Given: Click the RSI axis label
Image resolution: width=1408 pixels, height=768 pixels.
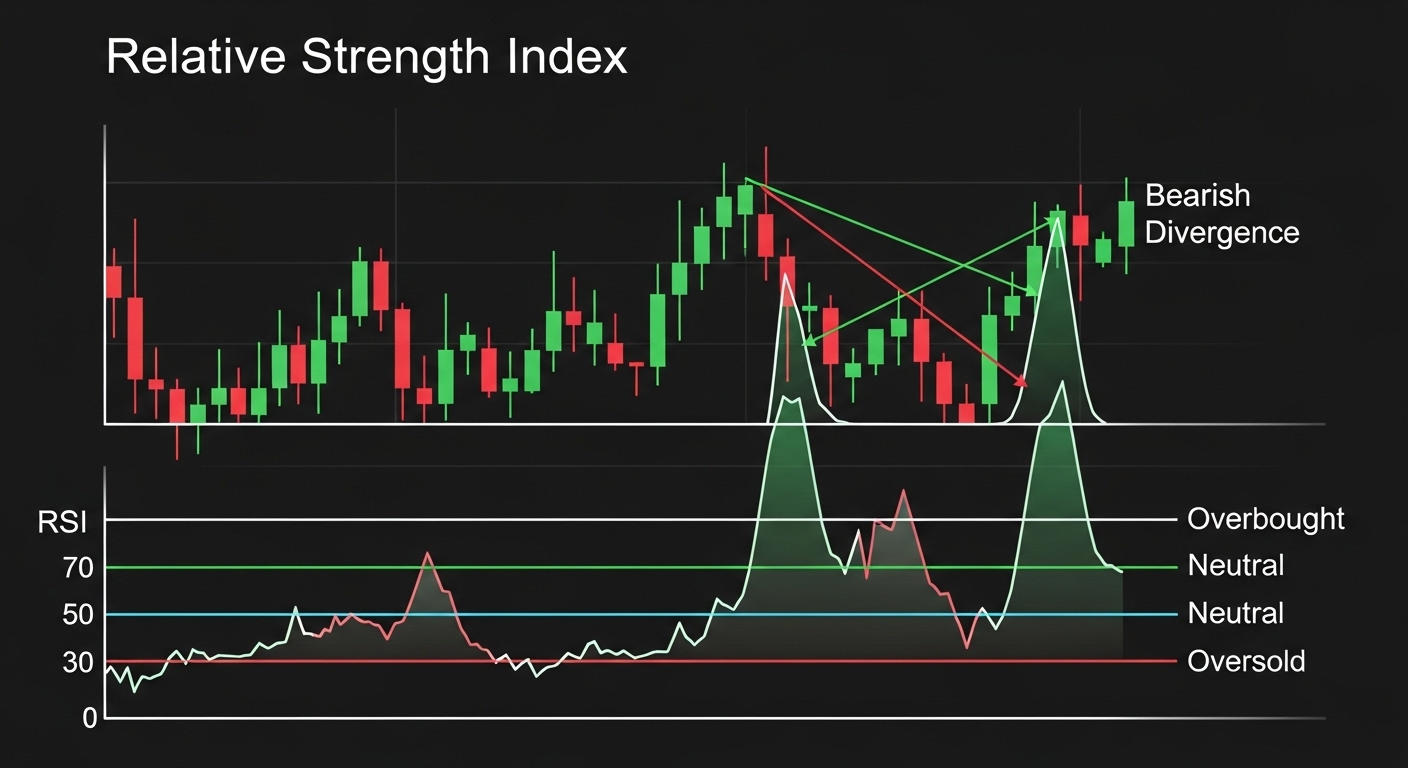Looking at the screenshot, I should 65,520.
